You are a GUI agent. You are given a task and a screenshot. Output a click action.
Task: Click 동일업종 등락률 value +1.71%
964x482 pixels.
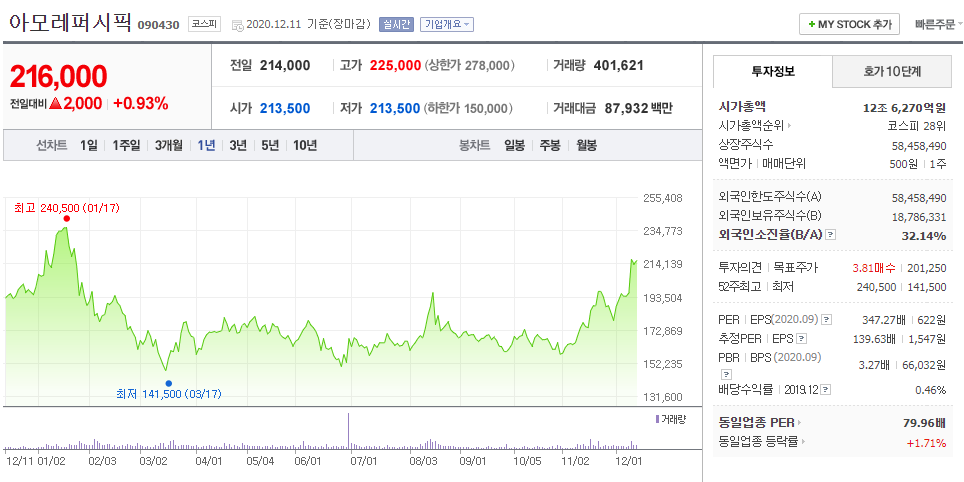pyautogui.click(x=926, y=442)
